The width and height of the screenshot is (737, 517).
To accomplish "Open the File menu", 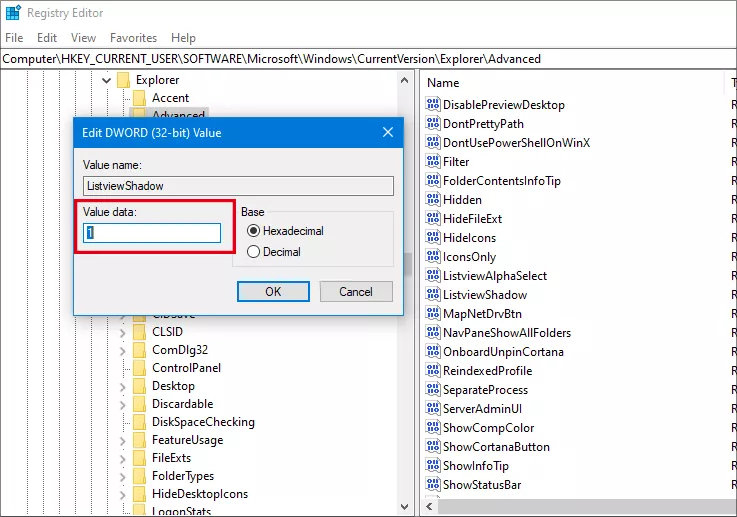I will tap(14, 38).
